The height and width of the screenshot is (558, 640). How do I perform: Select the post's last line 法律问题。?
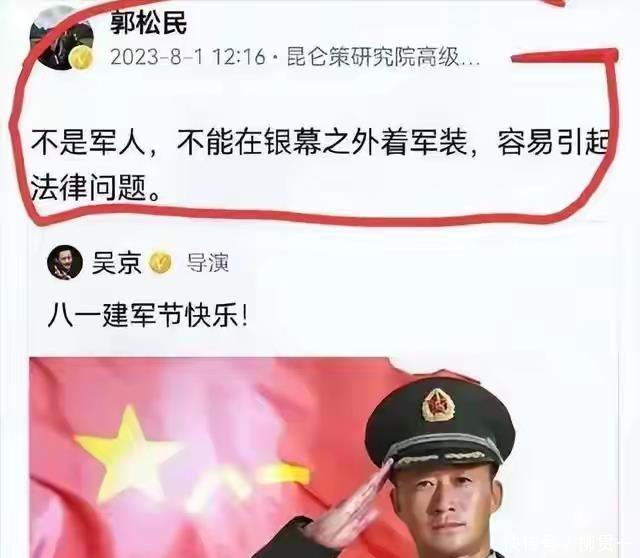coord(95,188)
